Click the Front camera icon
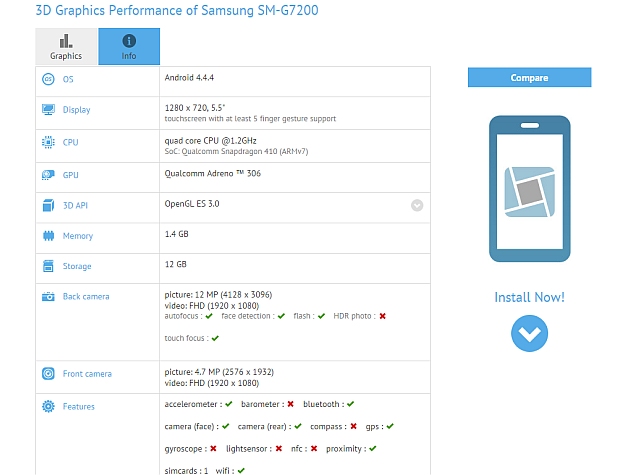 click(x=48, y=374)
